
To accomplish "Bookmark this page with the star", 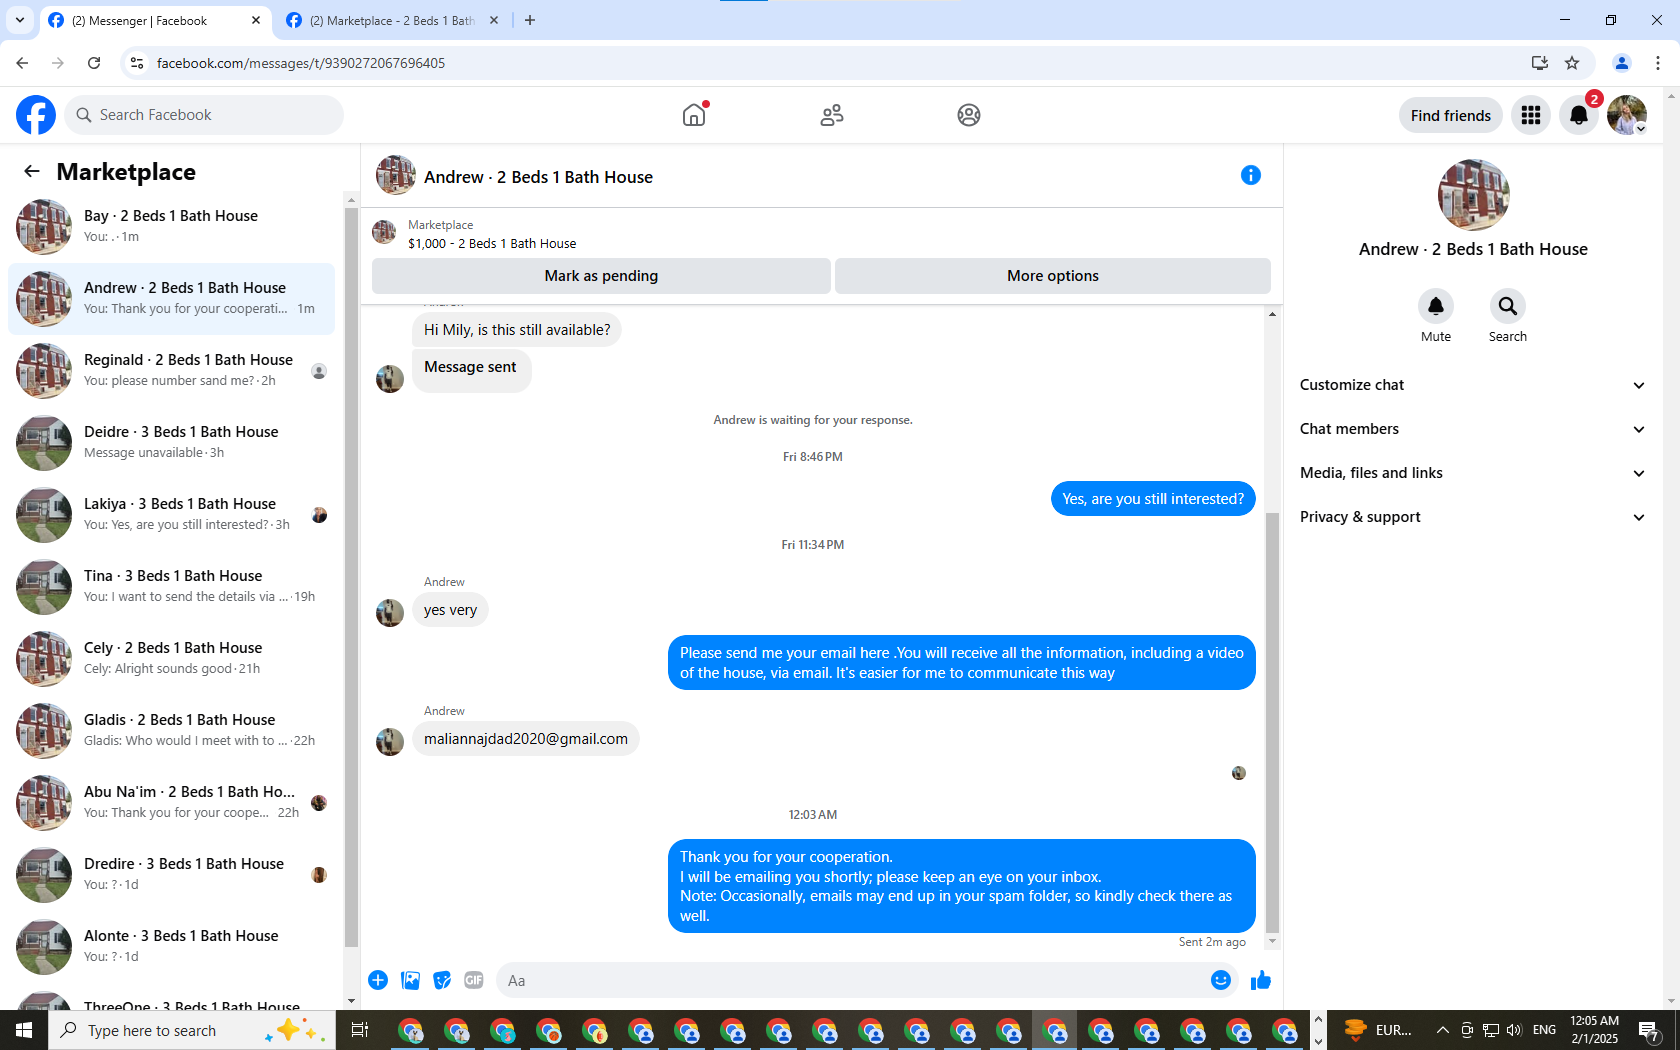I will click(1572, 63).
